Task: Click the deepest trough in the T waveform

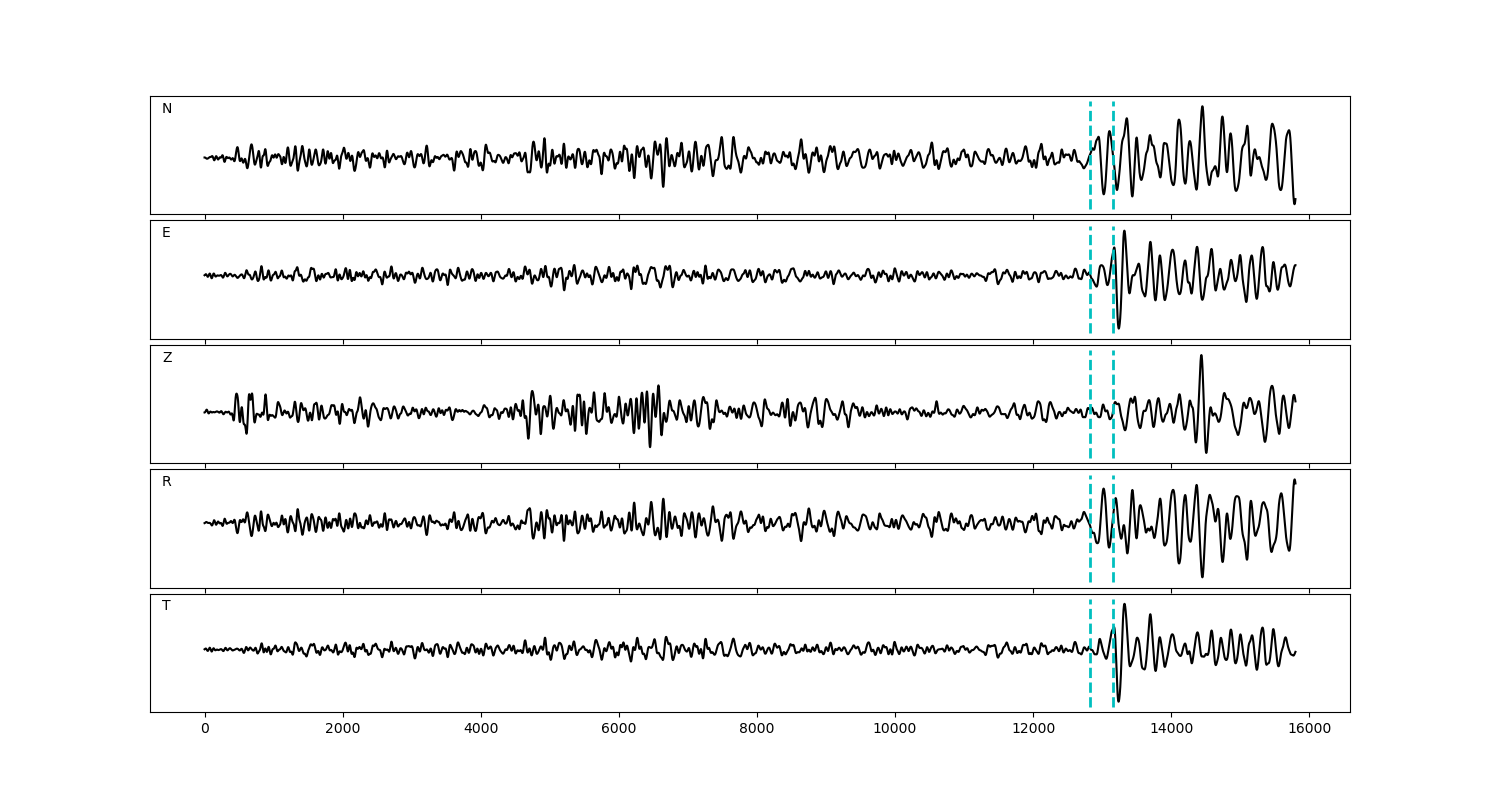Action: [1118, 701]
